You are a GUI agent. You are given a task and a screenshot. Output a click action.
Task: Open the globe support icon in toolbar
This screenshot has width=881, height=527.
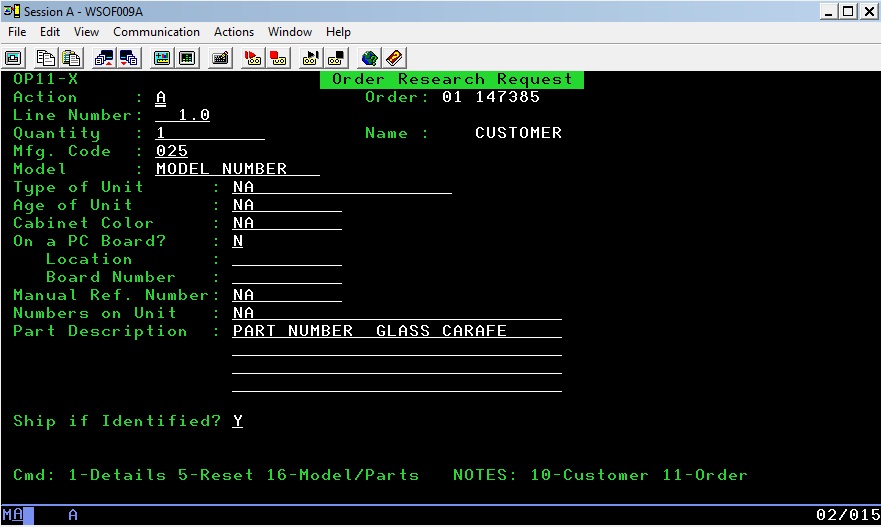point(370,58)
